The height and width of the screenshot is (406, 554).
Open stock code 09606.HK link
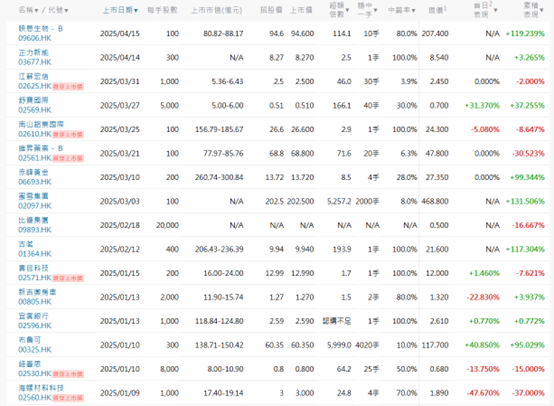click(x=35, y=38)
